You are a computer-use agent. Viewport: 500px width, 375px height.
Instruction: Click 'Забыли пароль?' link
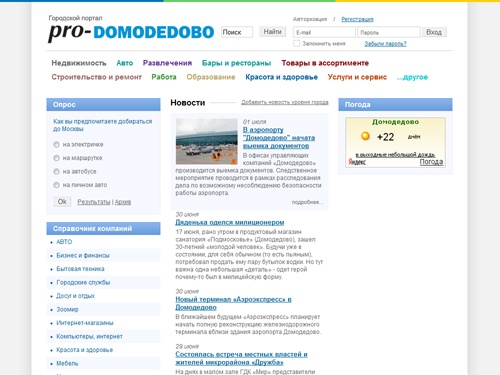[385, 44]
